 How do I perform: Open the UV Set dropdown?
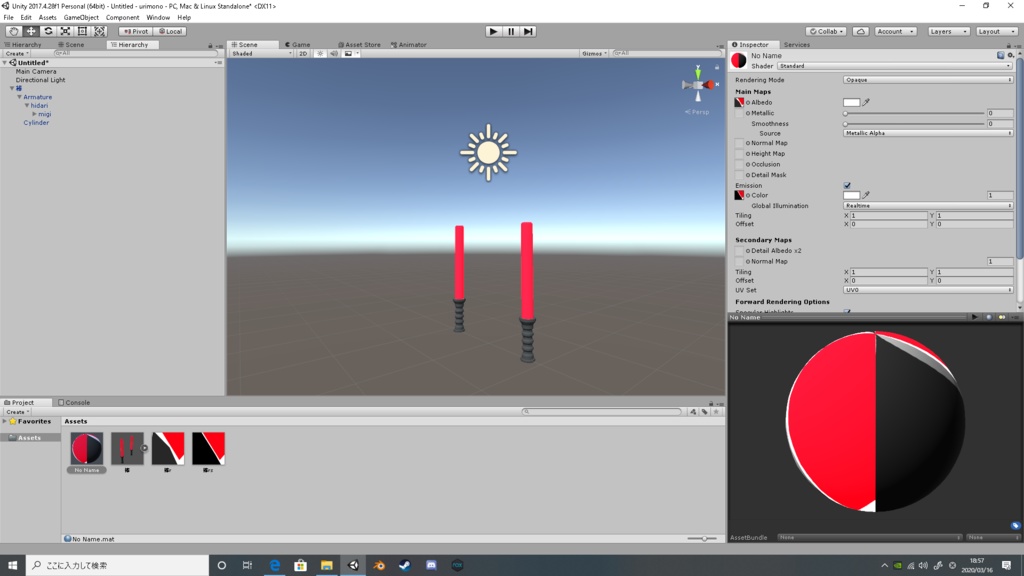coord(928,290)
